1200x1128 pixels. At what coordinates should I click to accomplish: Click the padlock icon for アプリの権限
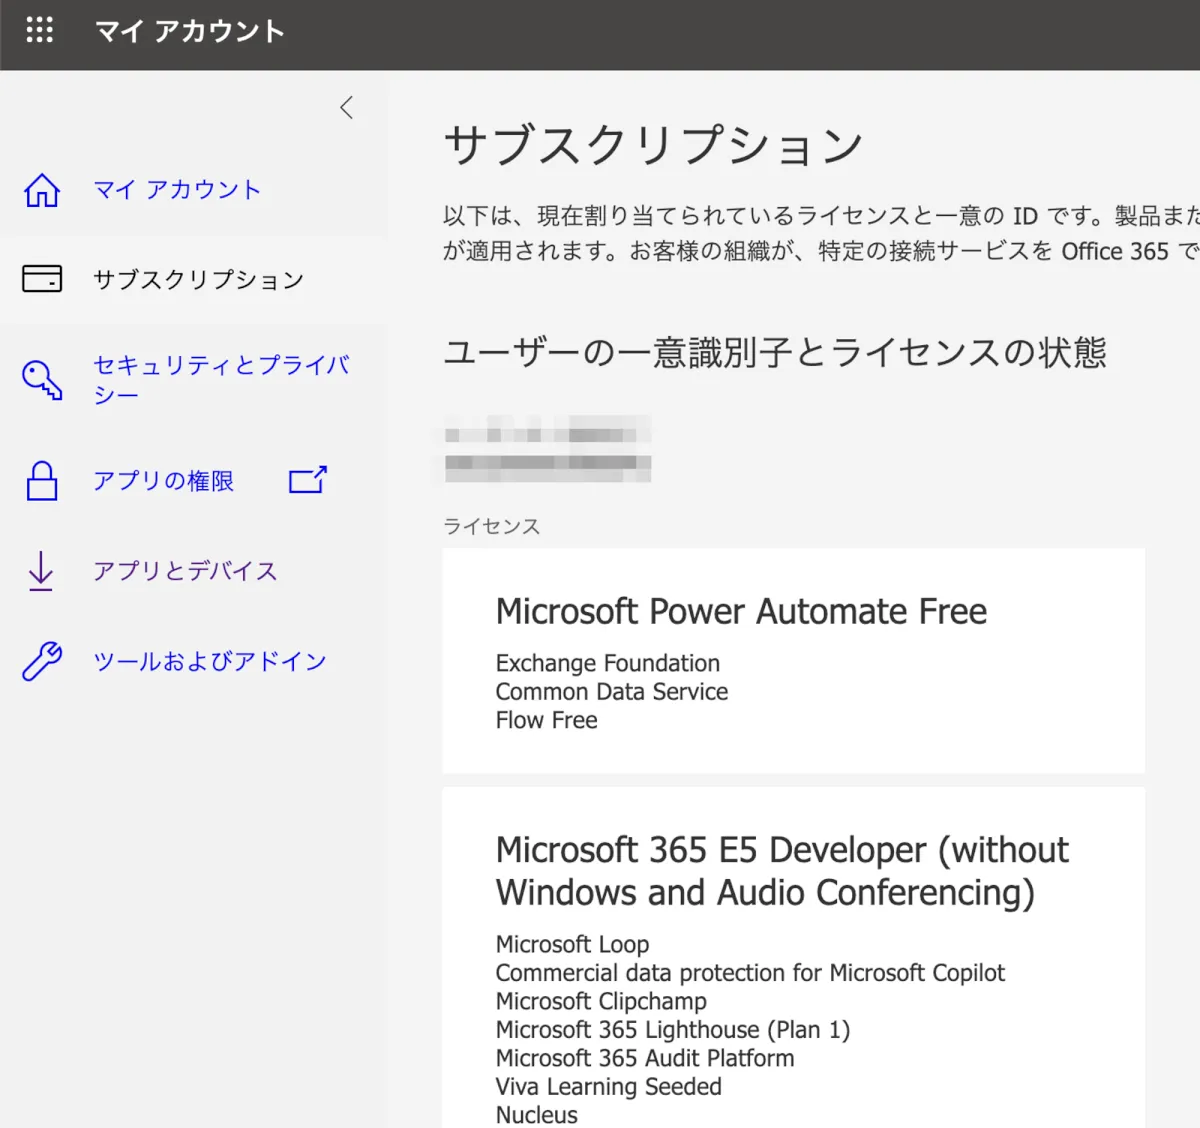42,481
